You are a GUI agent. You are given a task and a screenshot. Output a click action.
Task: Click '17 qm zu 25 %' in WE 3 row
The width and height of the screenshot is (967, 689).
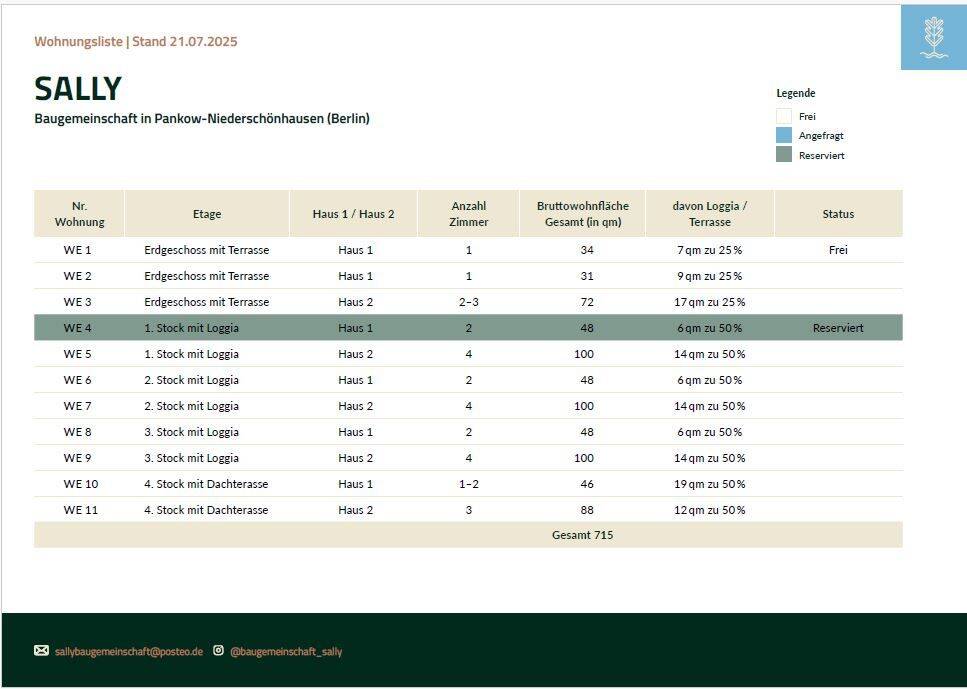(x=710, y=302)
